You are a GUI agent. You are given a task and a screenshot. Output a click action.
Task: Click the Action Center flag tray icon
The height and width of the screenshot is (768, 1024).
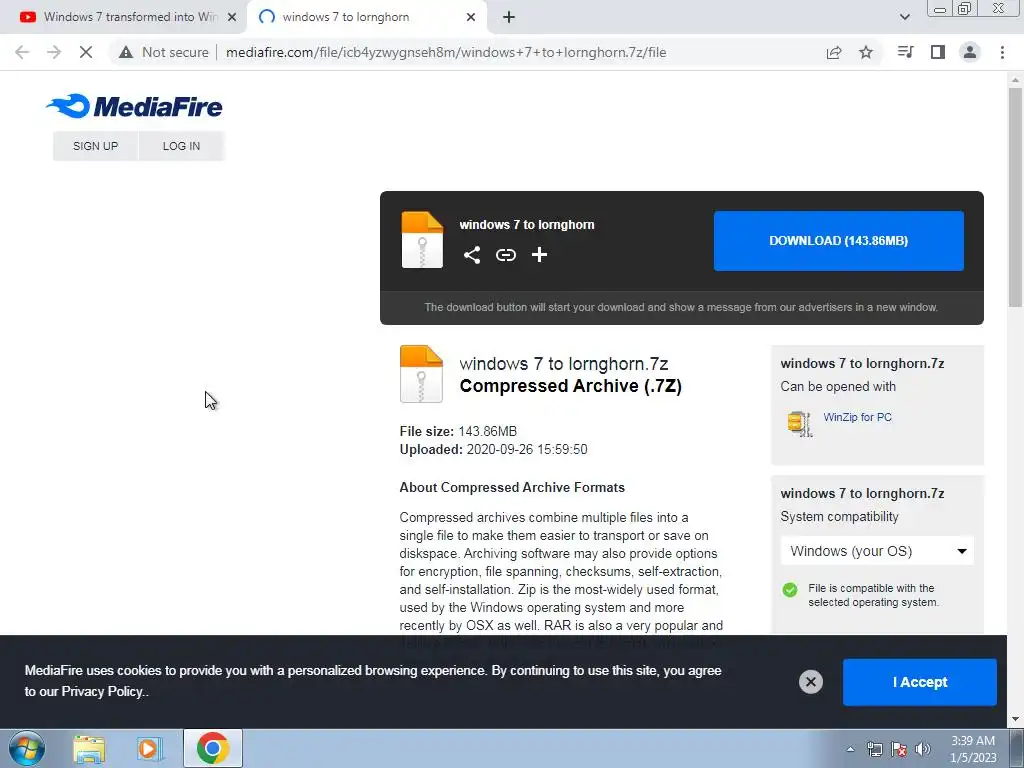click(899, 749)
